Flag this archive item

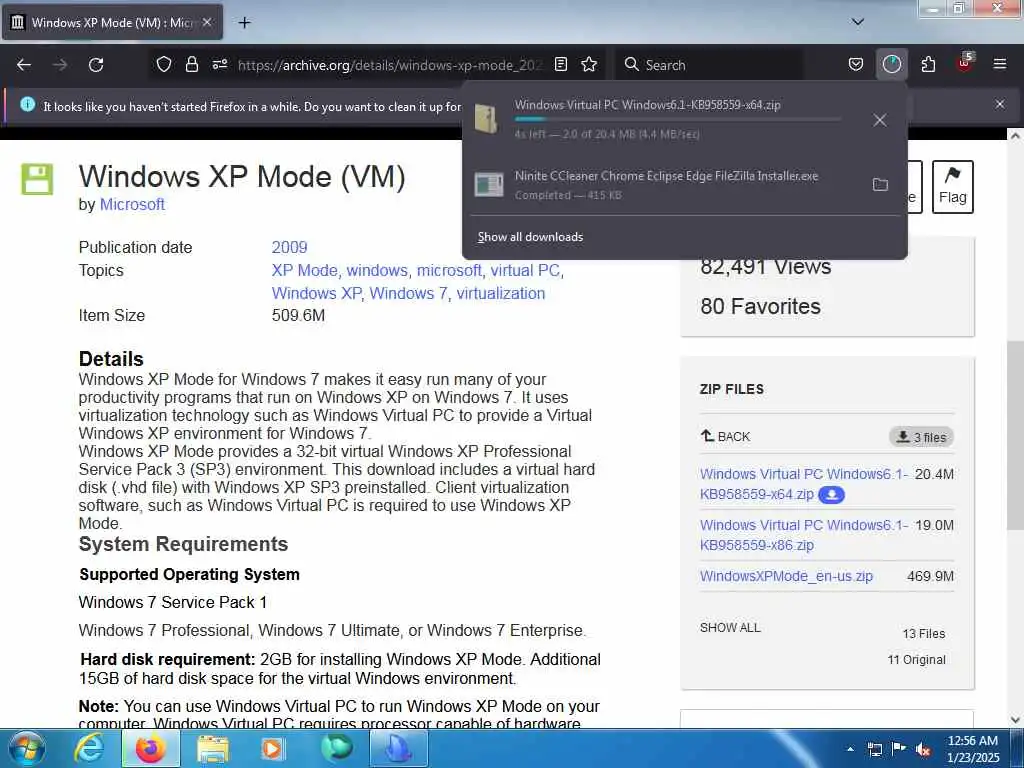952,187
